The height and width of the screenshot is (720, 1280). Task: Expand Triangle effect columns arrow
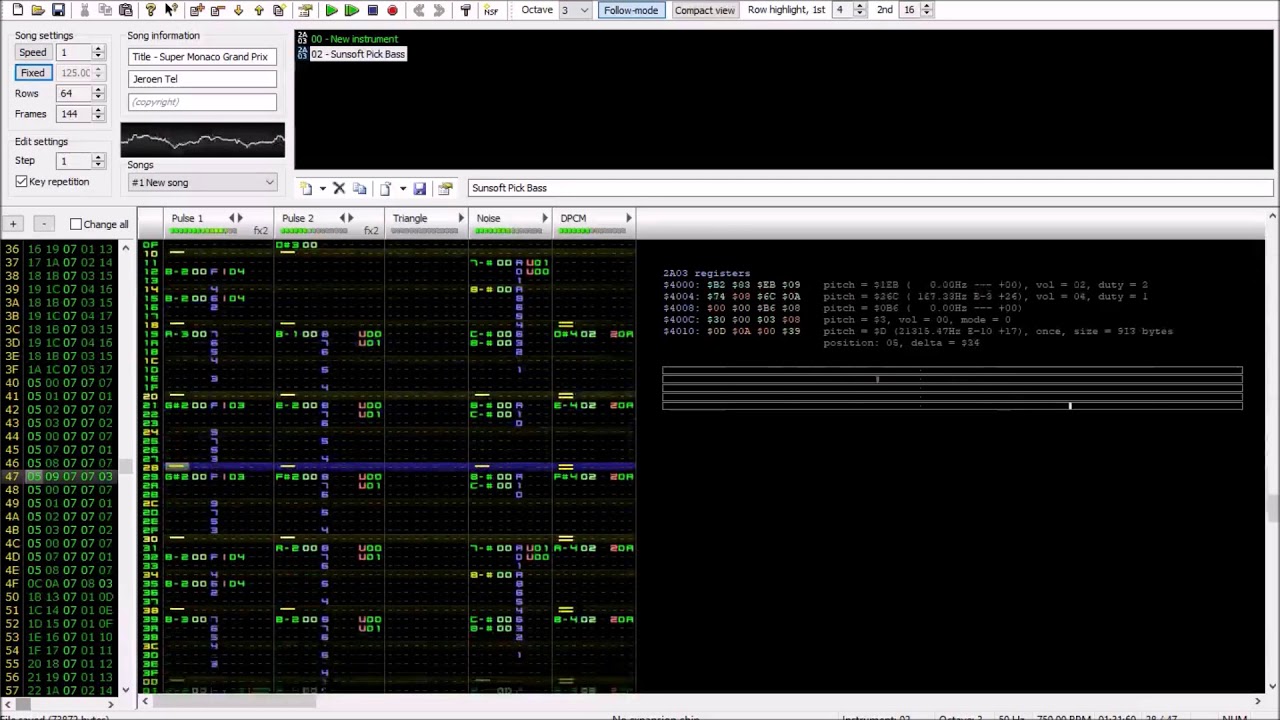point(461,218)
